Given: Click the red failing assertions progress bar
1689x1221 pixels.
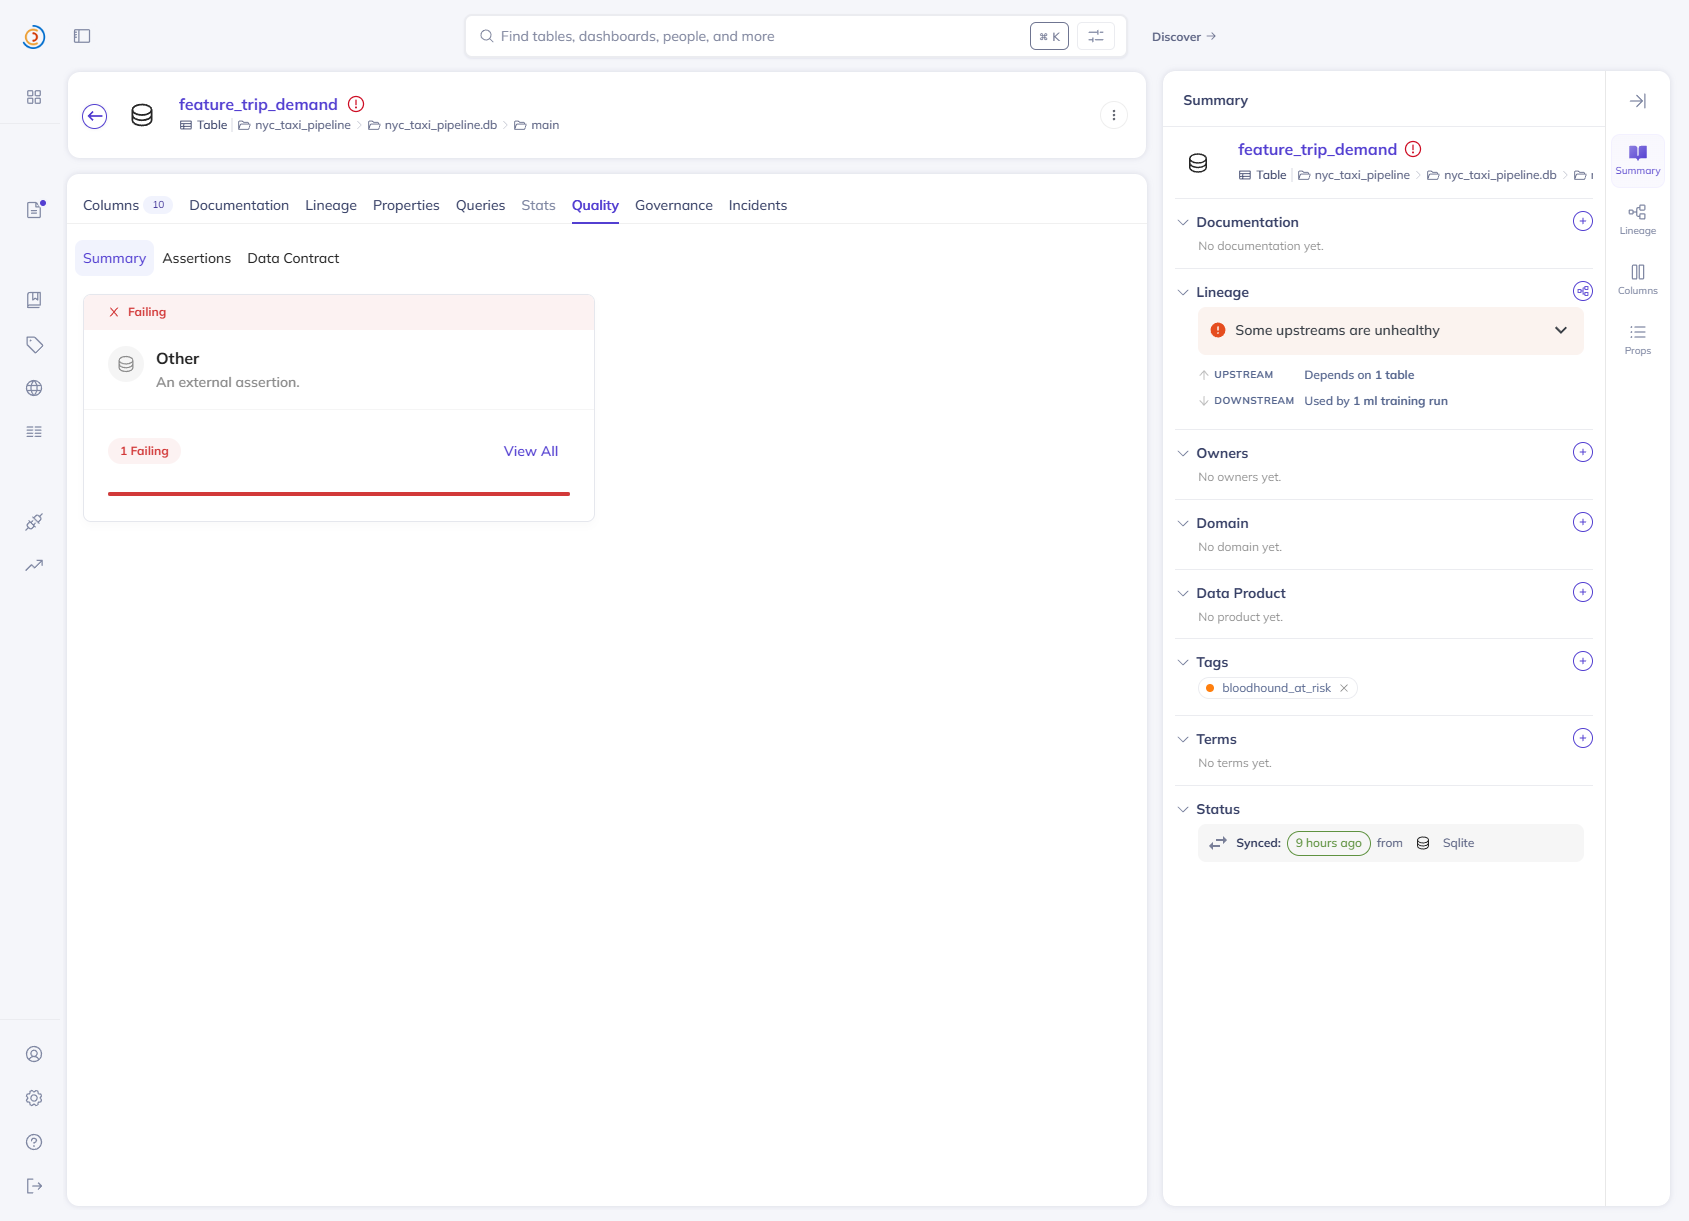Looking at the screenshot, I should coord(339,494).
